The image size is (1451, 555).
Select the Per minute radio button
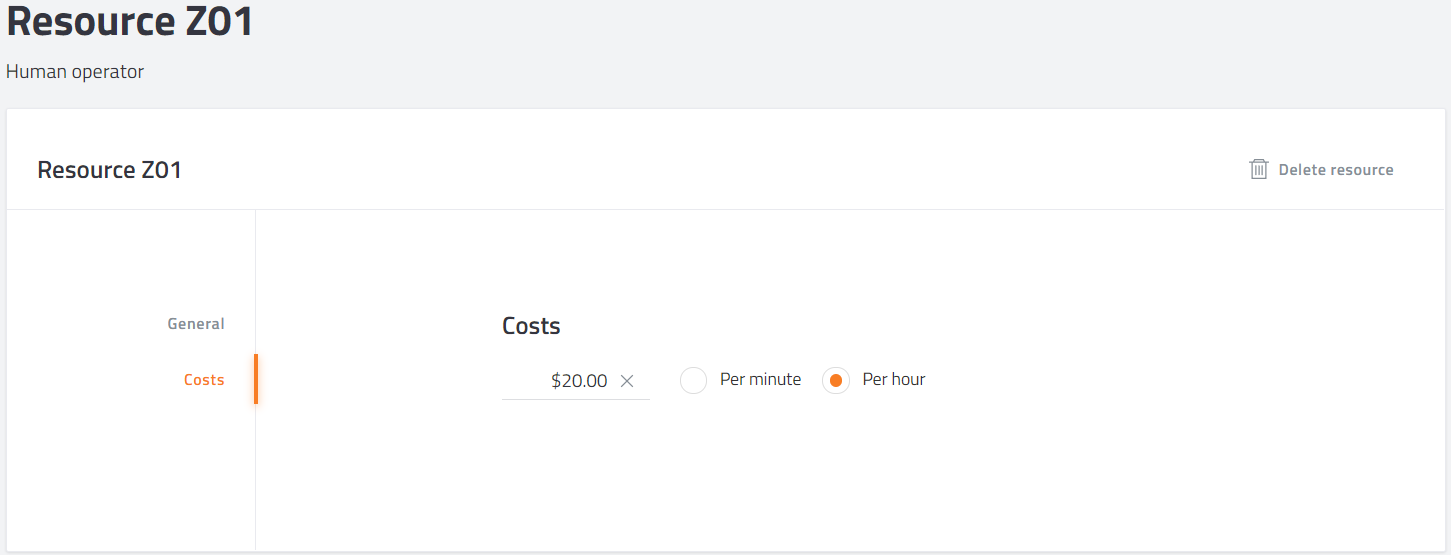pos(694,381)
